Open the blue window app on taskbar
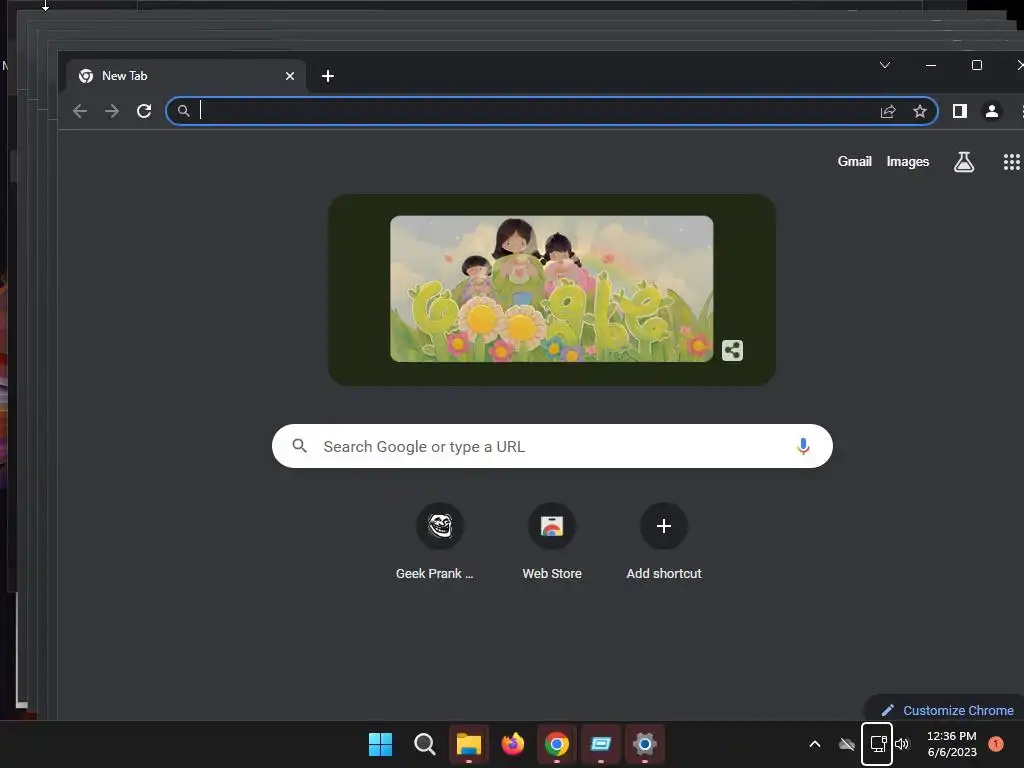Viewport: 1024px width, 768px height. [x=601, y=744]
